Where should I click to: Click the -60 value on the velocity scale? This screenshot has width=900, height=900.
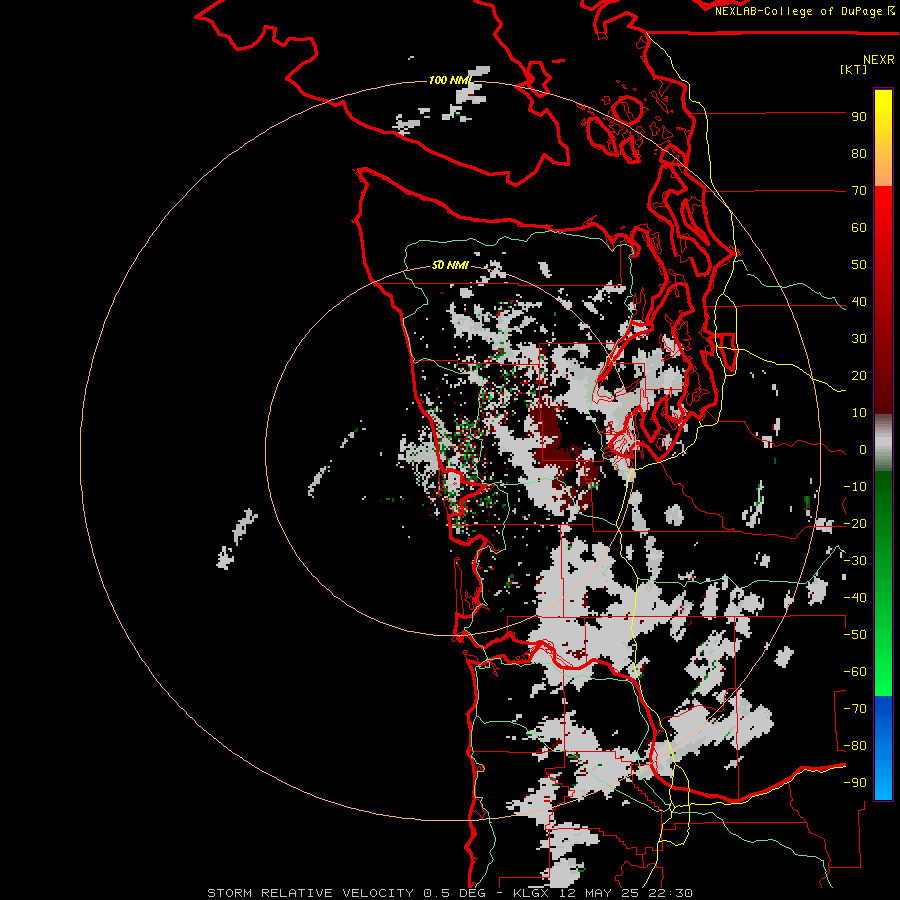pos(855,672)
